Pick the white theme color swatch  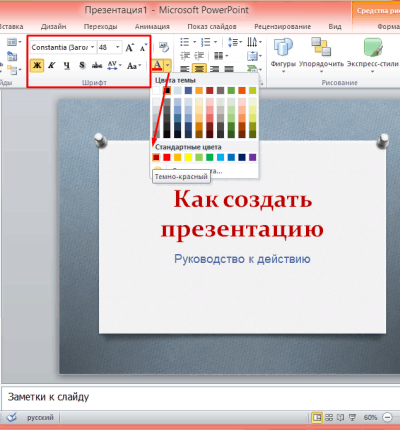156,90
